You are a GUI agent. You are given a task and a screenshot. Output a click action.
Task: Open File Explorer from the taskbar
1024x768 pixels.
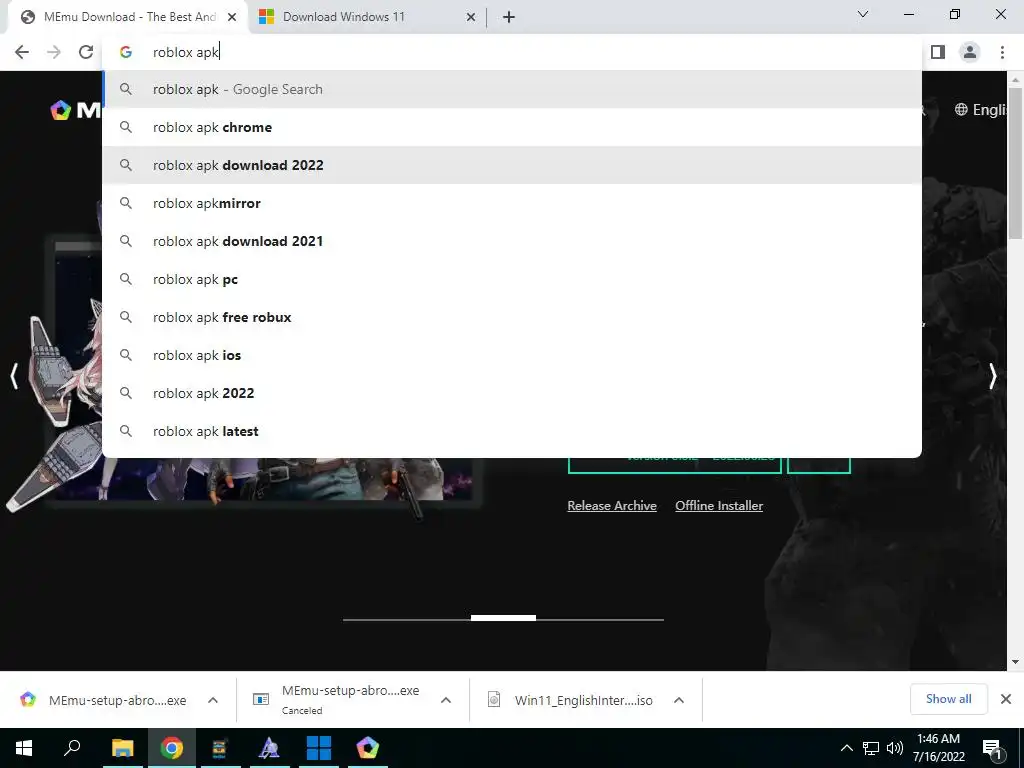point(122,748)
